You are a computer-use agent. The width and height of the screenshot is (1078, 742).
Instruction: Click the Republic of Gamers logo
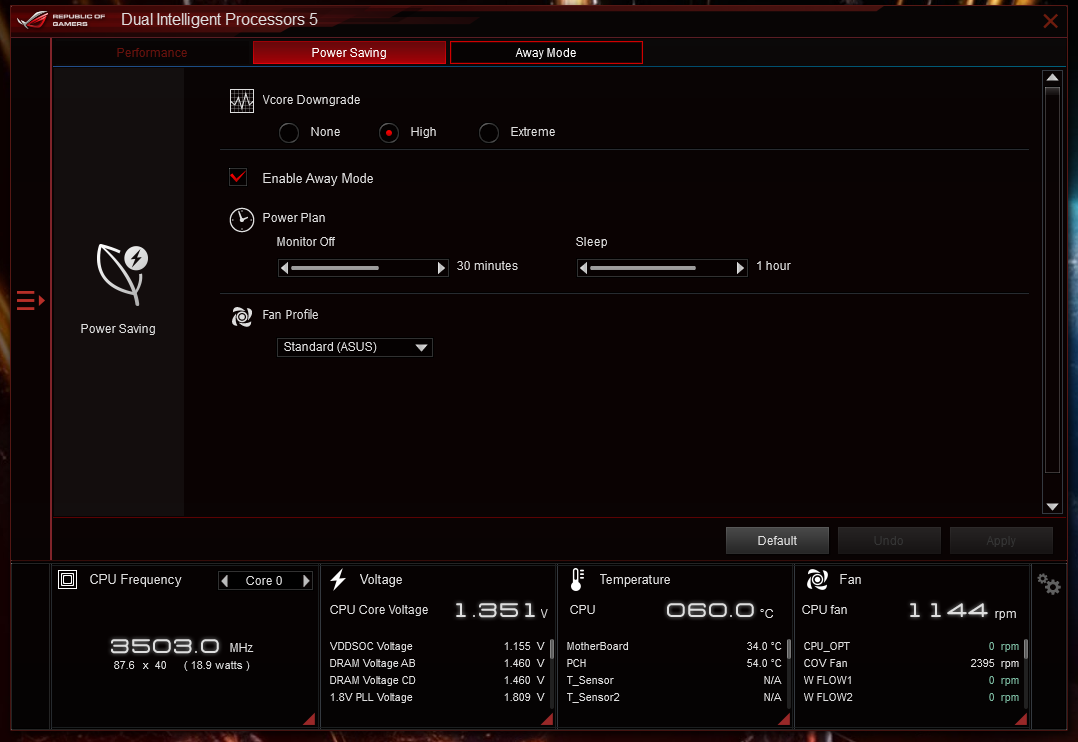(x=61, y=19)
